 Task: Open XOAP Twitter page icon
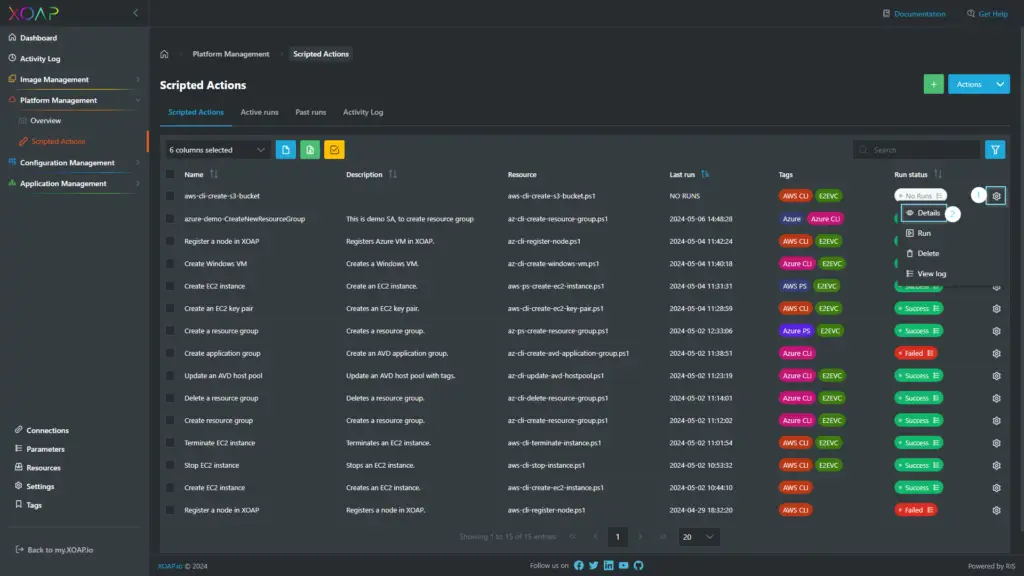pyautogui.click(x=594, y=566)
